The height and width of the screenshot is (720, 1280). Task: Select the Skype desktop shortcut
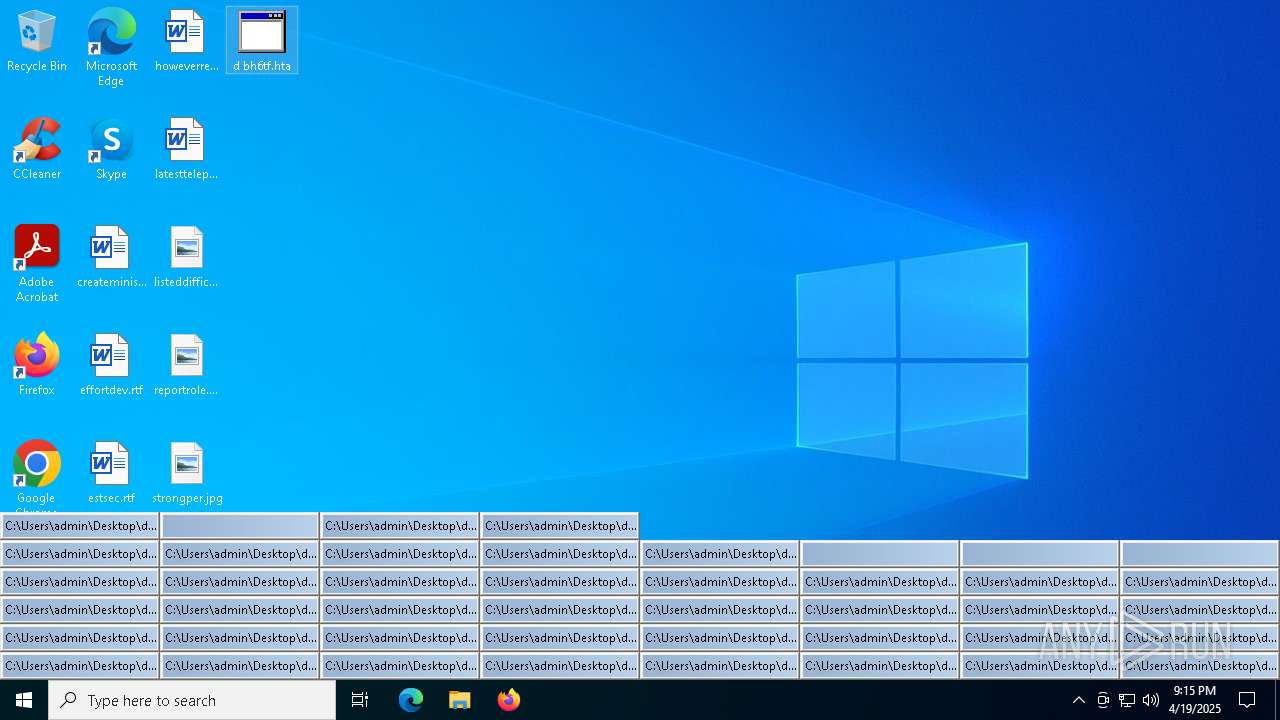[x=111, y=149]
